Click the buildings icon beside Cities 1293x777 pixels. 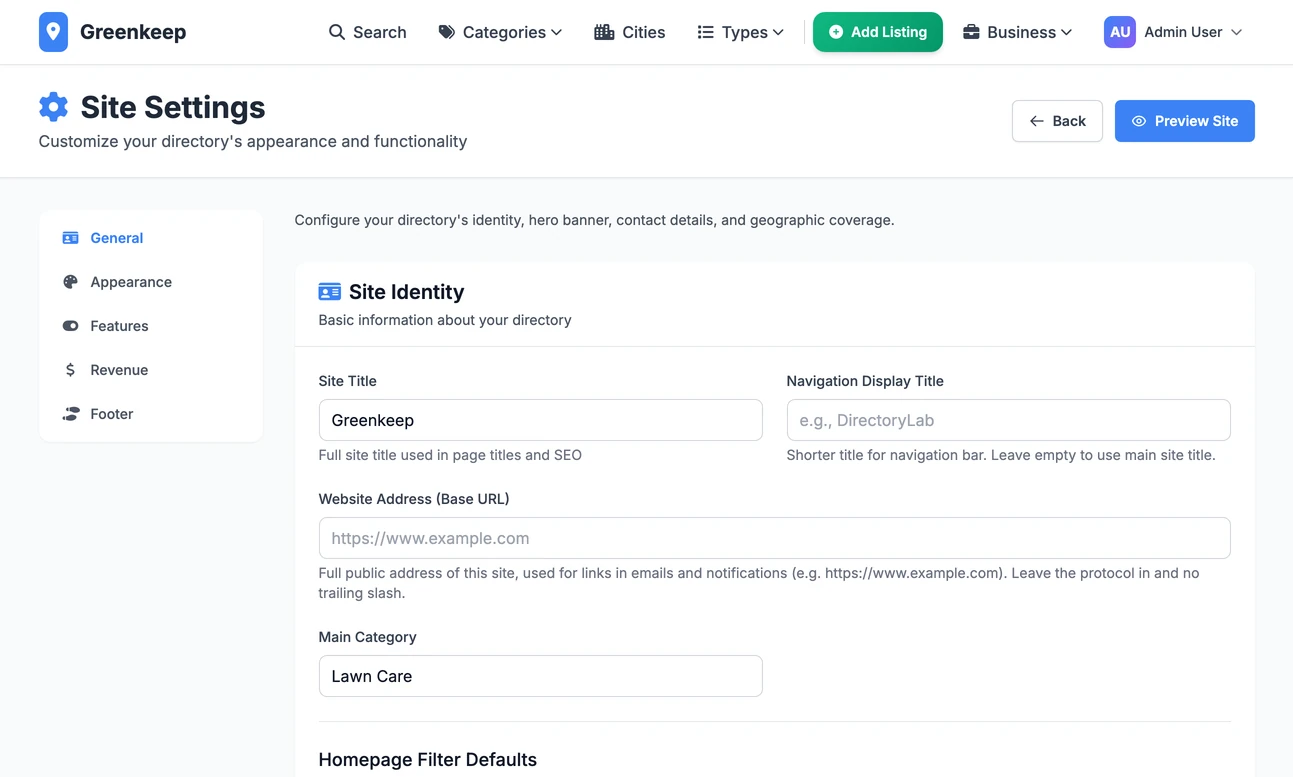click(604, 32)
